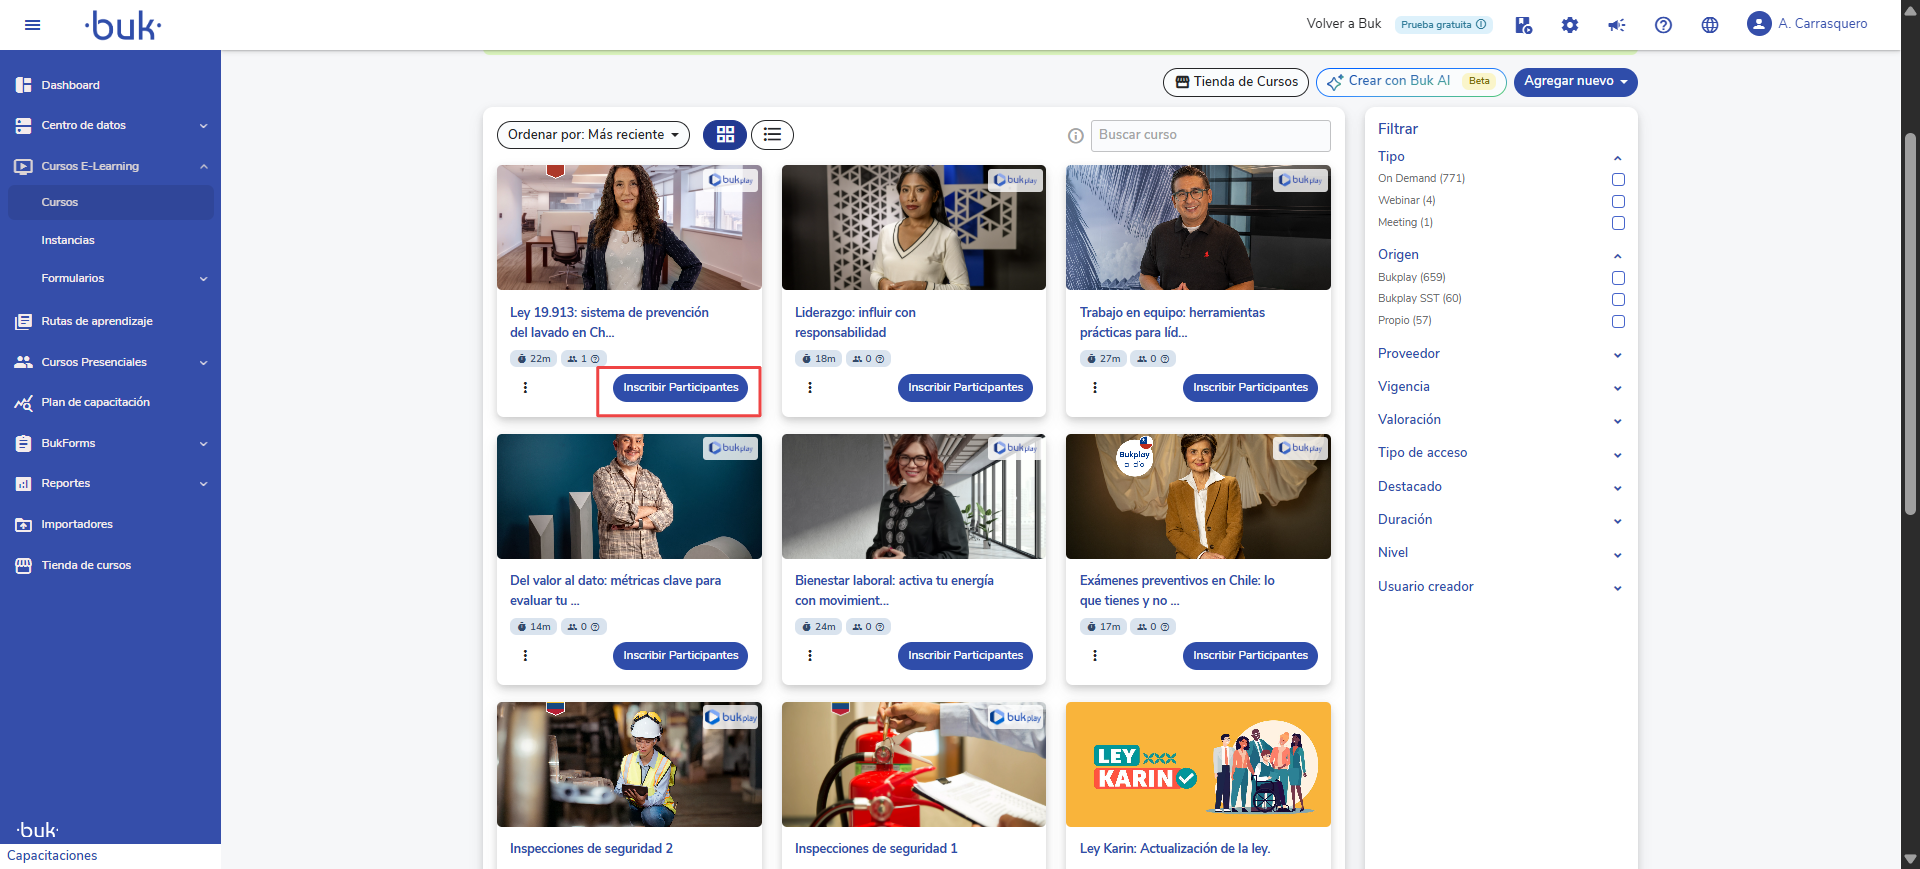Click the info icon beside search field

click(1076, 136)
